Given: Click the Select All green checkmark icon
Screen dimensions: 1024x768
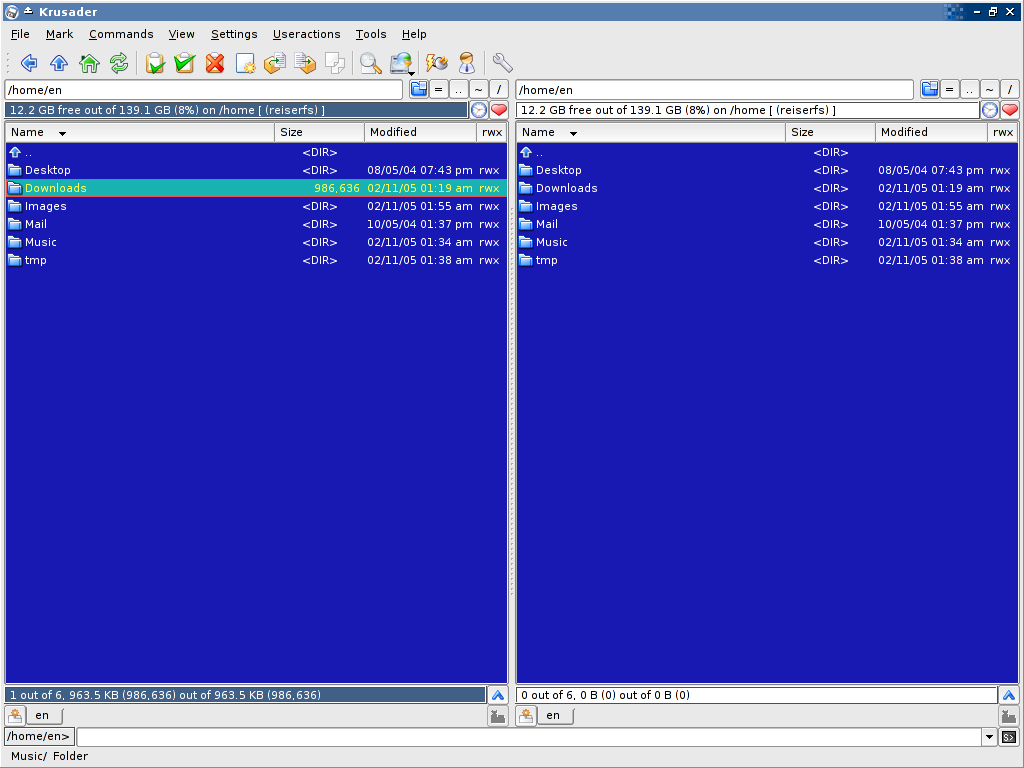Looking at the screenshot, I should (185, 63).
